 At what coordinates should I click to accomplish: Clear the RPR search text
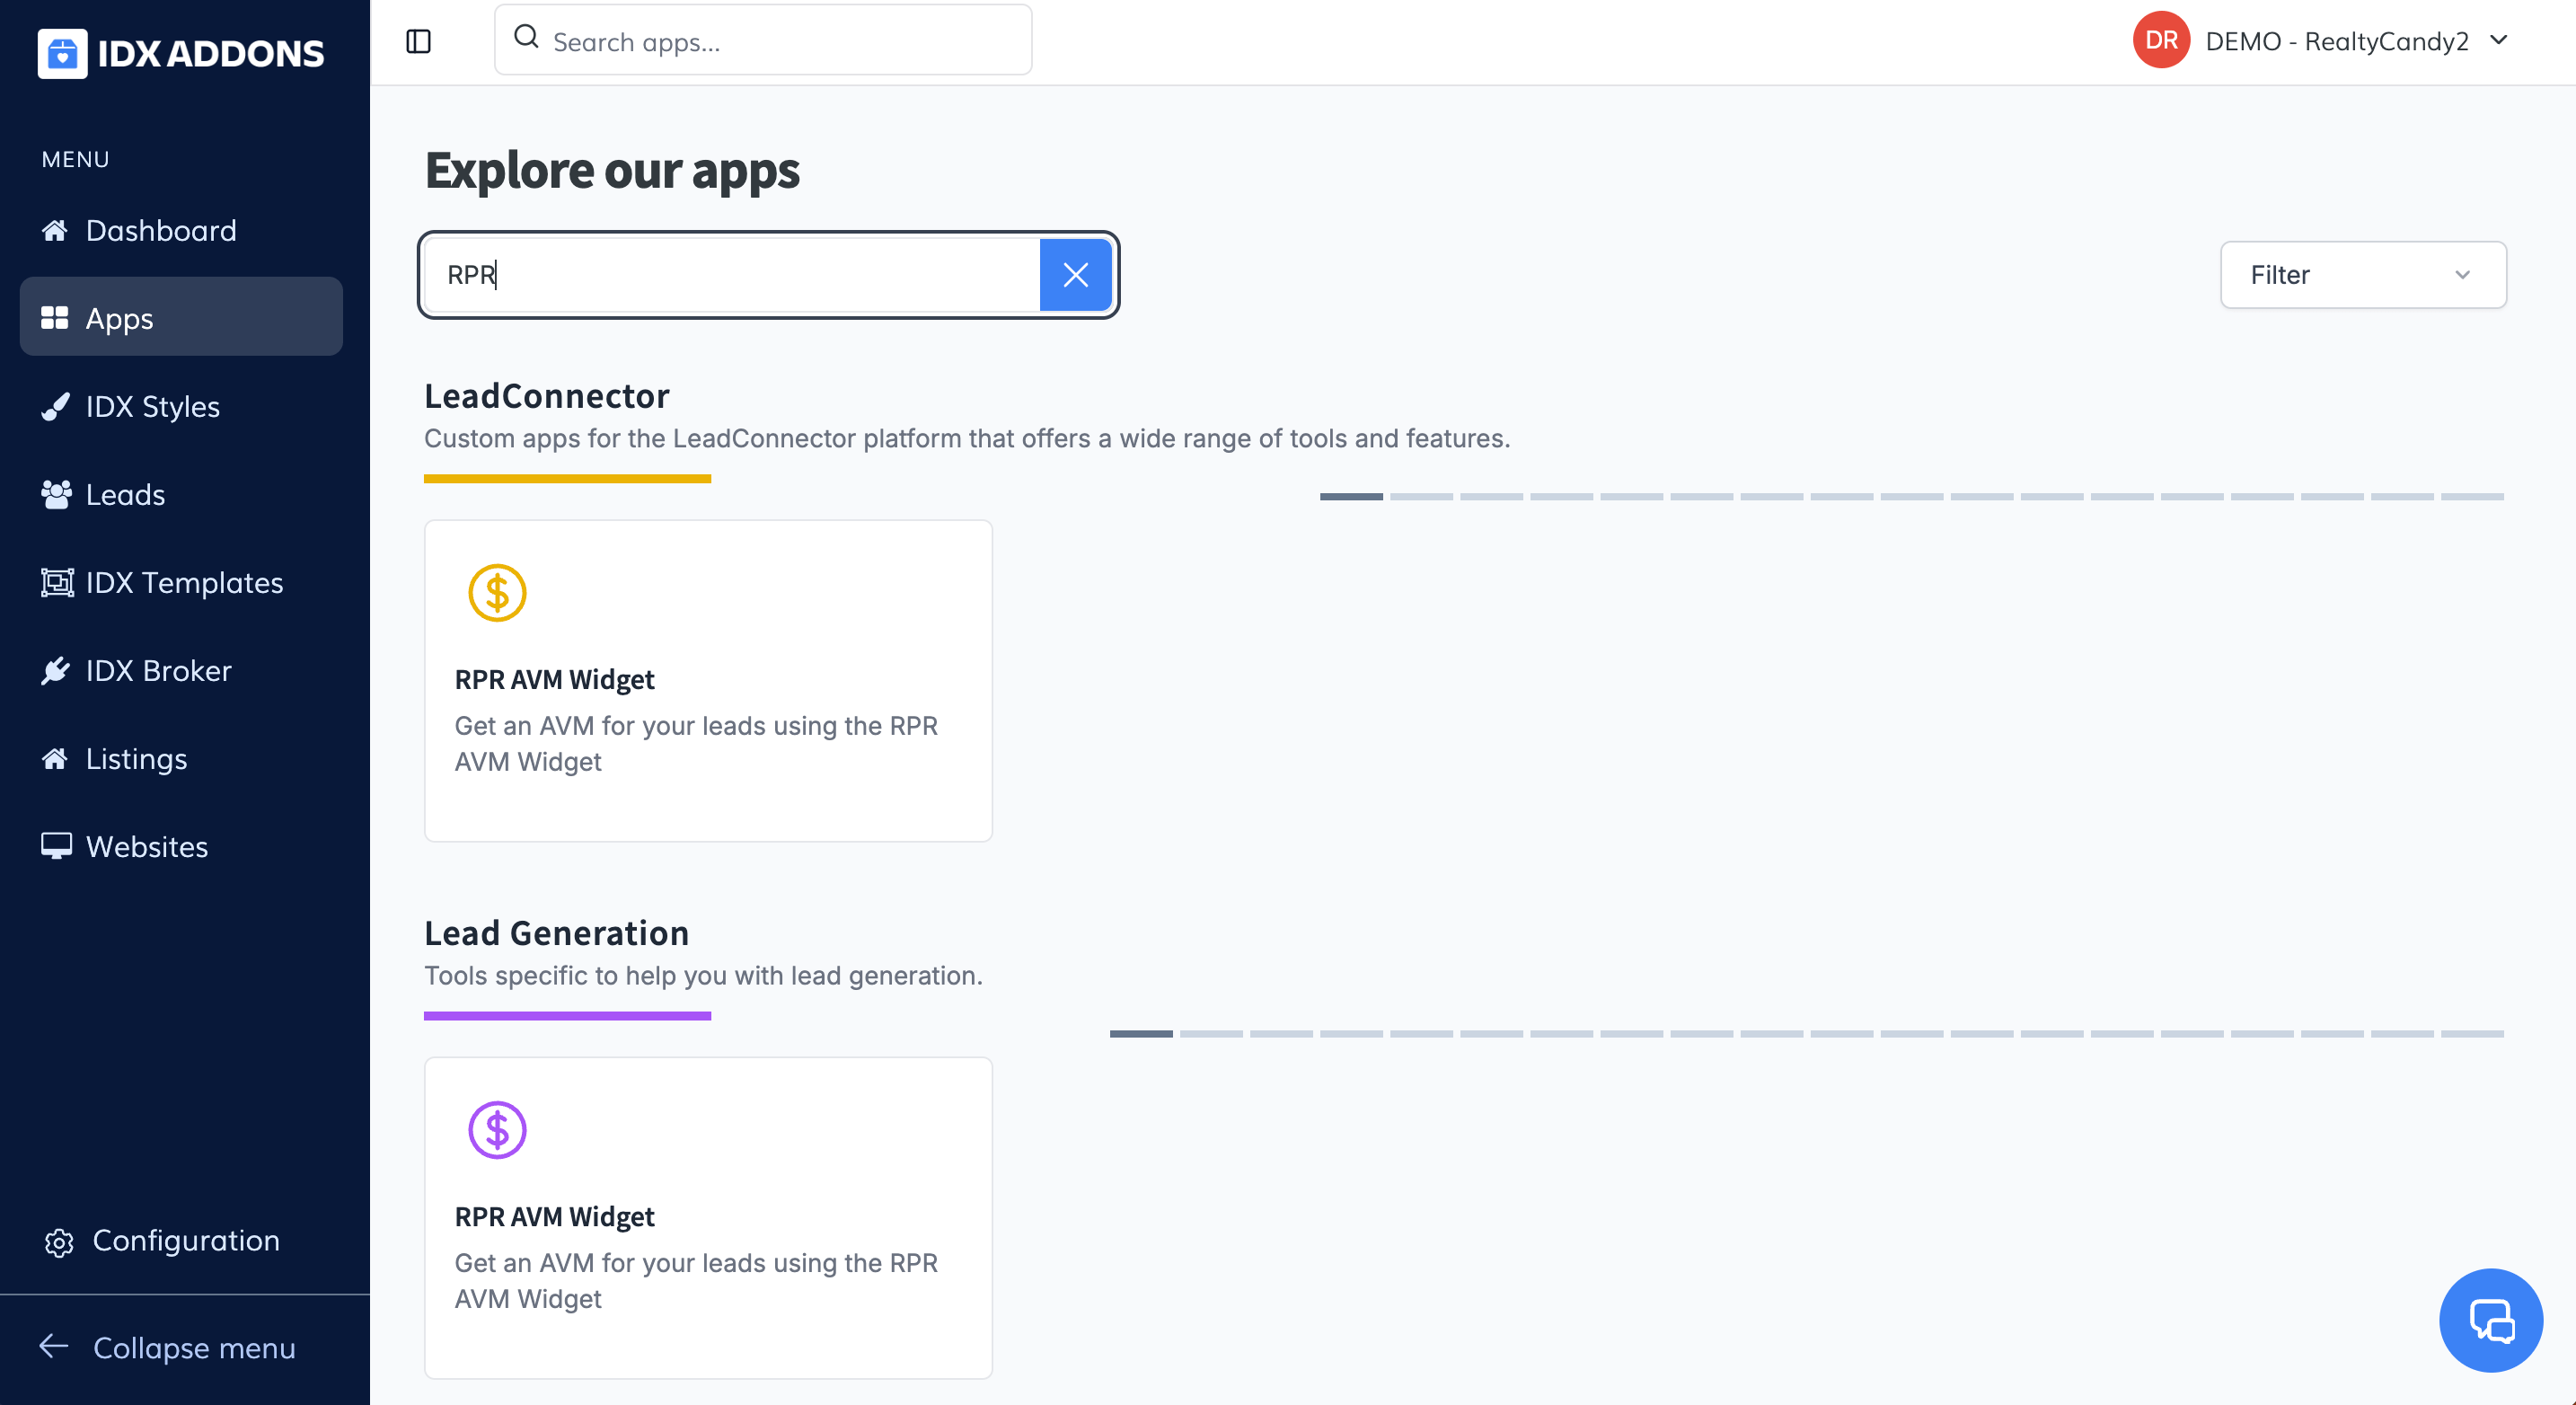tap(1075, 275)
